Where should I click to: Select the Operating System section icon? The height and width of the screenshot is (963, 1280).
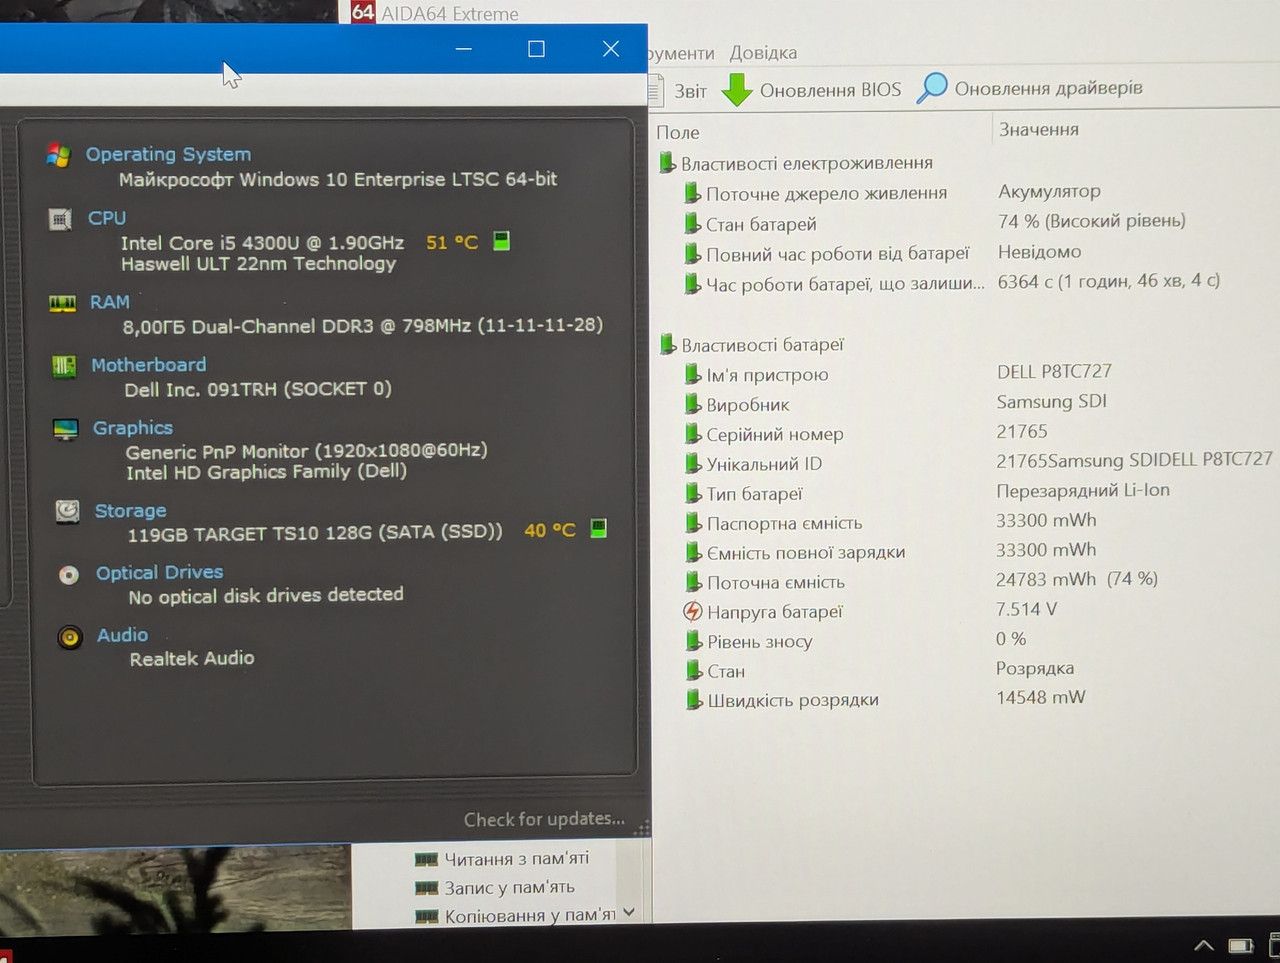pyautogui.click(x=59, y=156)
